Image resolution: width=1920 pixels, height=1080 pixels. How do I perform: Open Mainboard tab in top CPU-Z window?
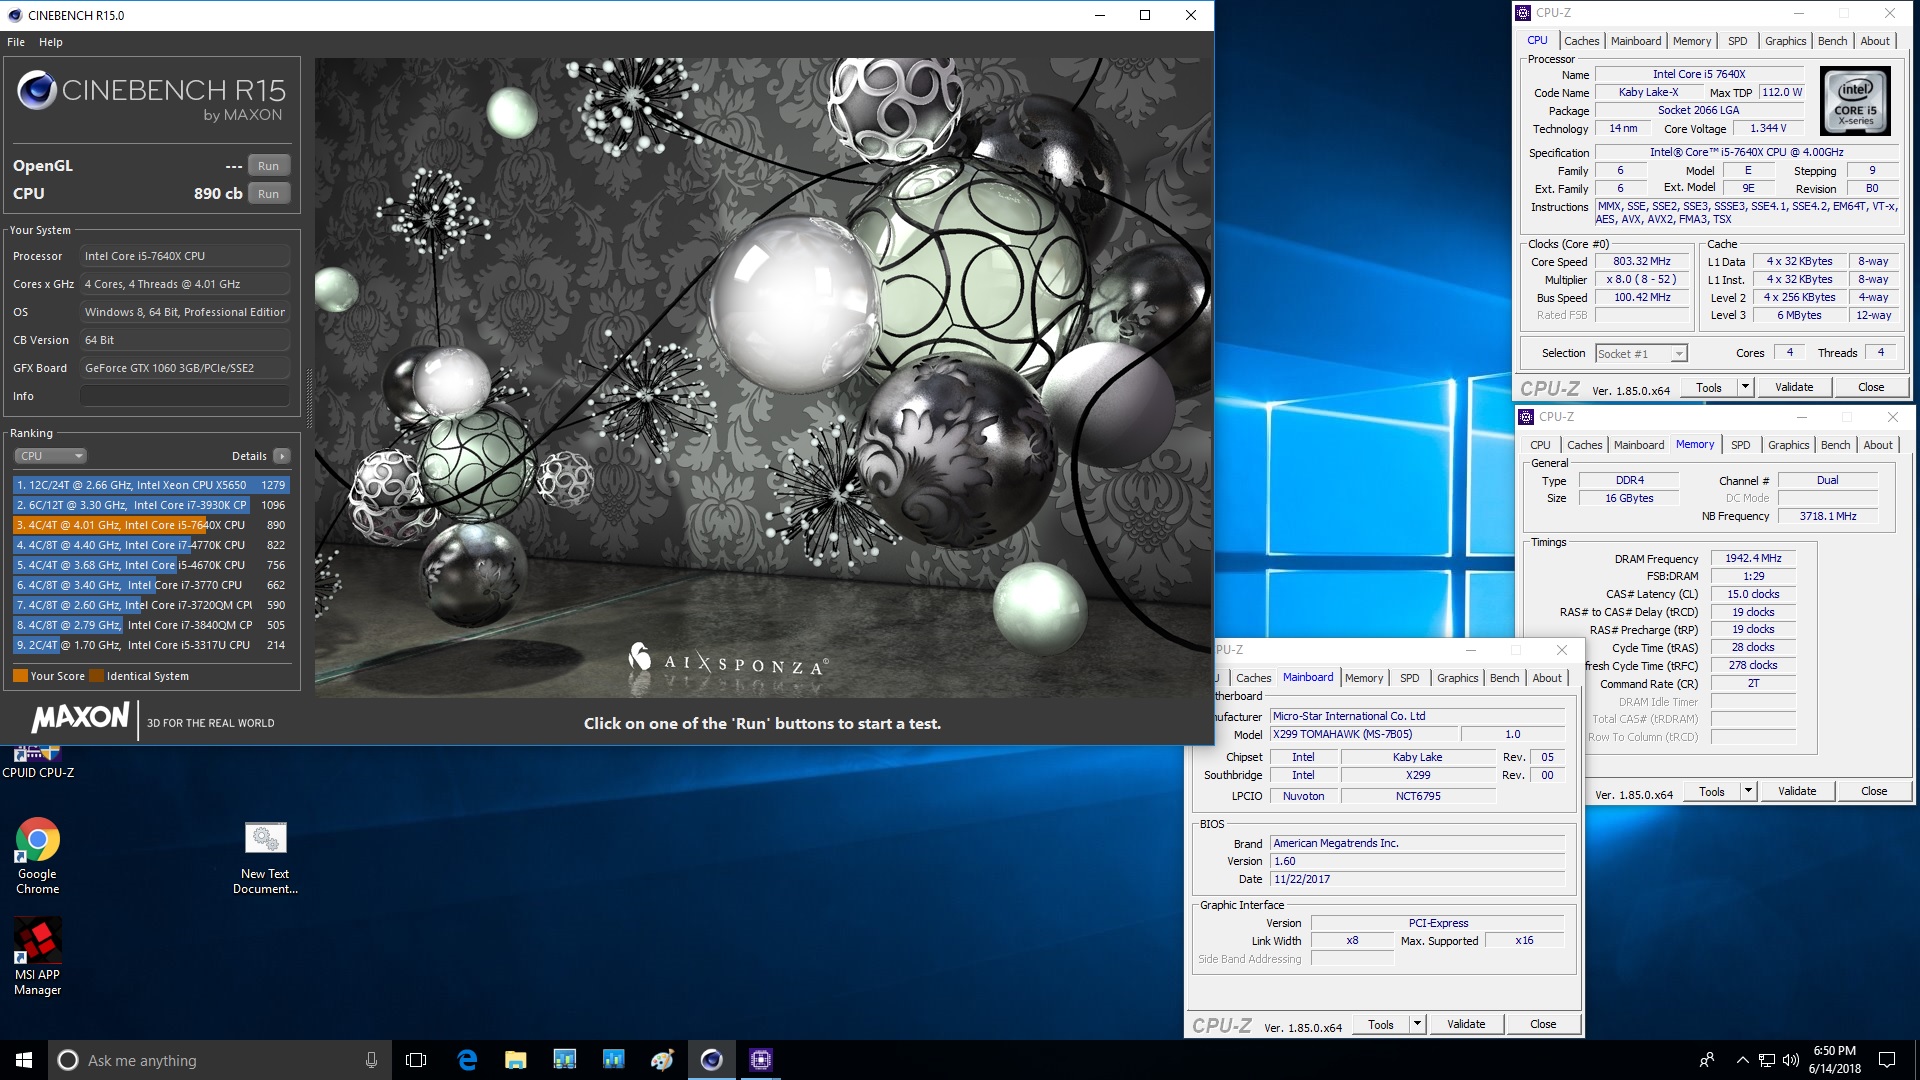pyautogui.click(x=1636, y=41)
